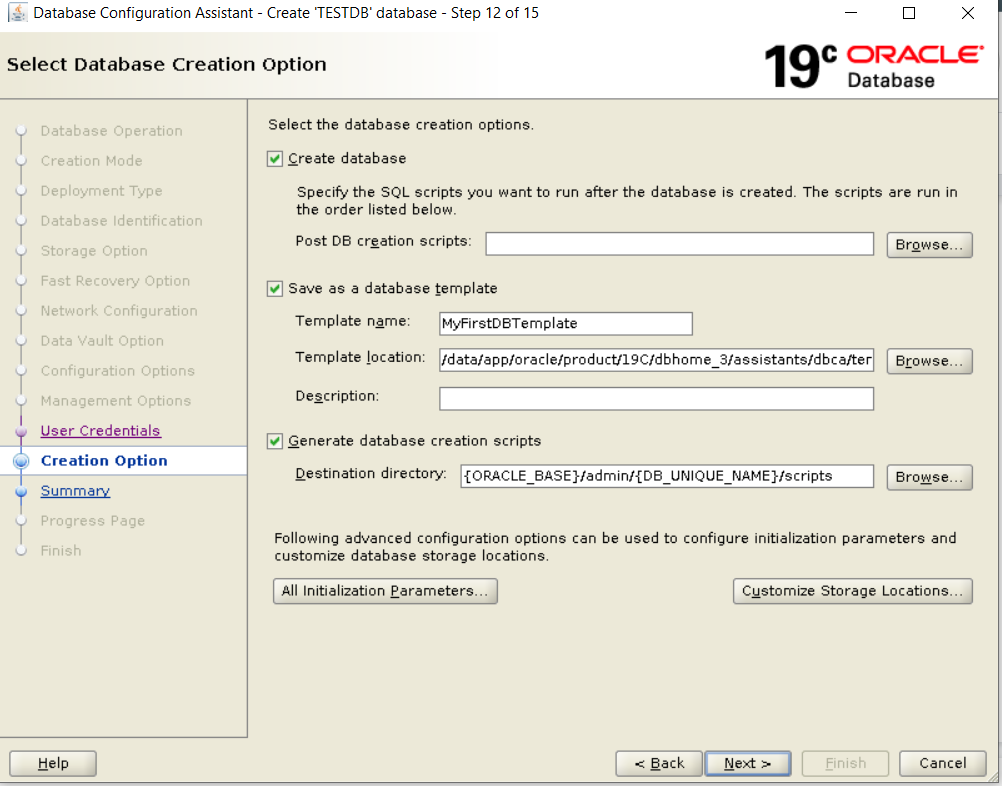Click the Java icon in the title bar
This screenshot has height=786, width=1002.
coord(17,12)
